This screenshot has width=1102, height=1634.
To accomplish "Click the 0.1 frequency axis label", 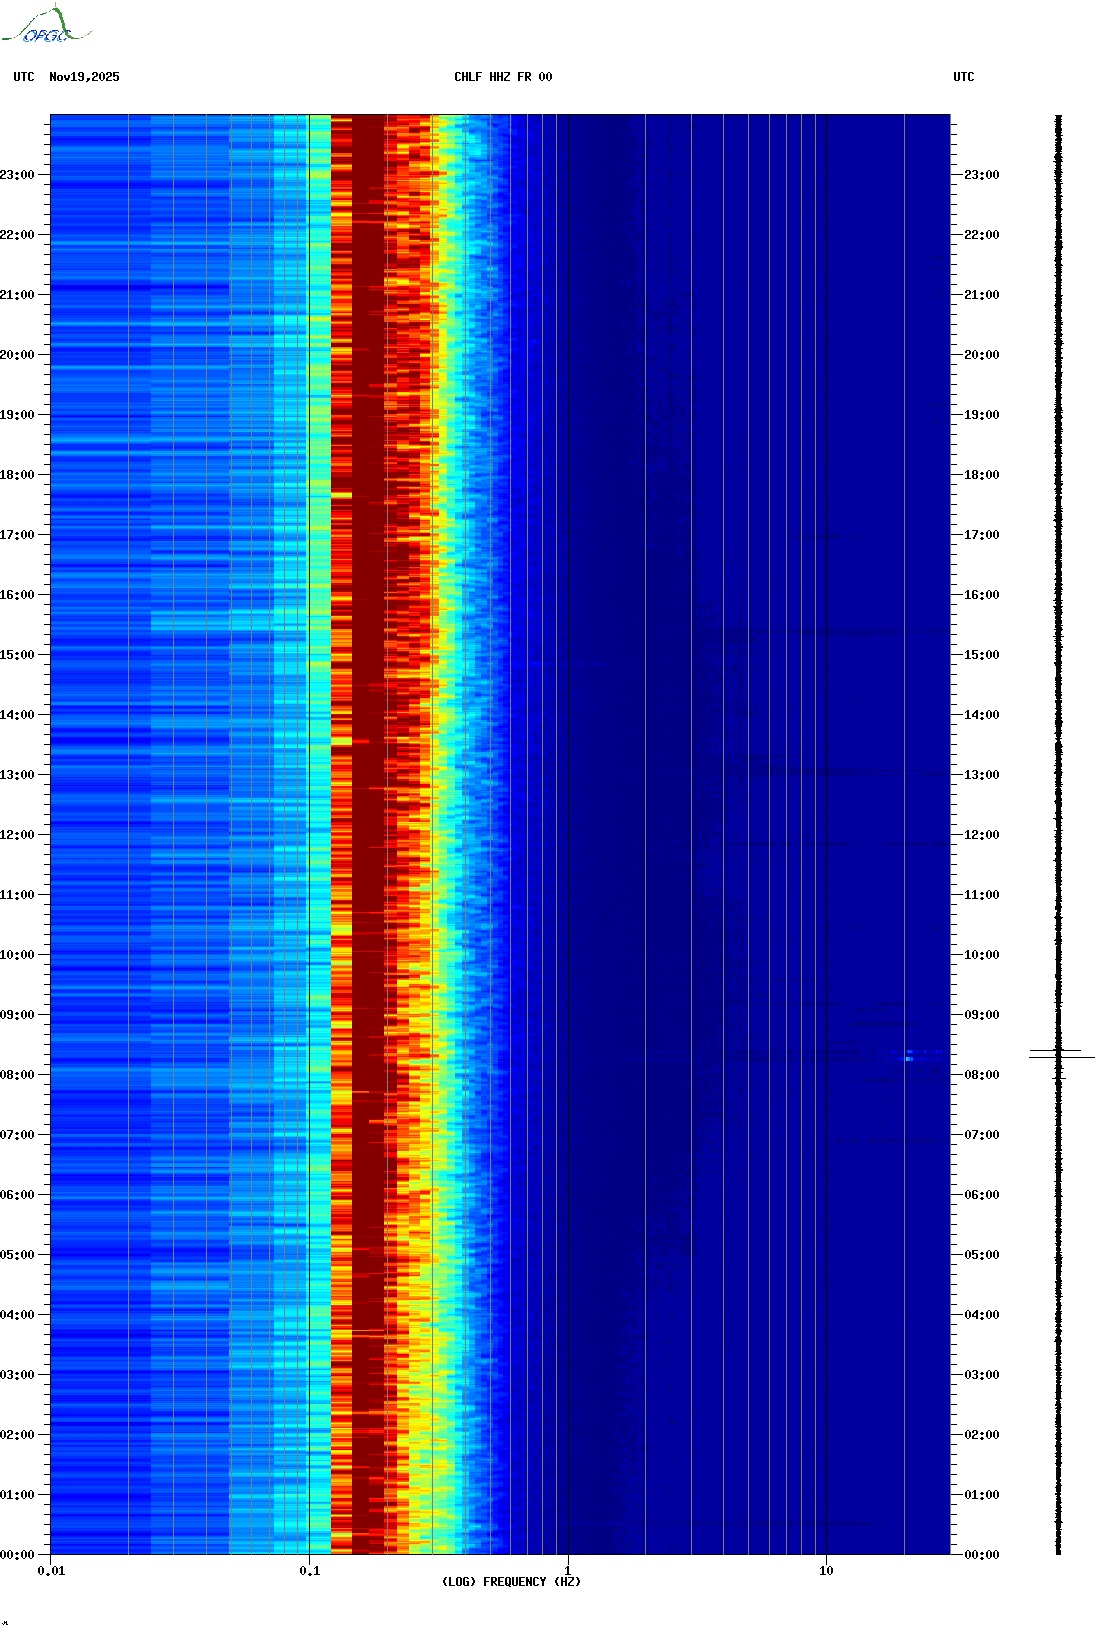I will 309,1571.
